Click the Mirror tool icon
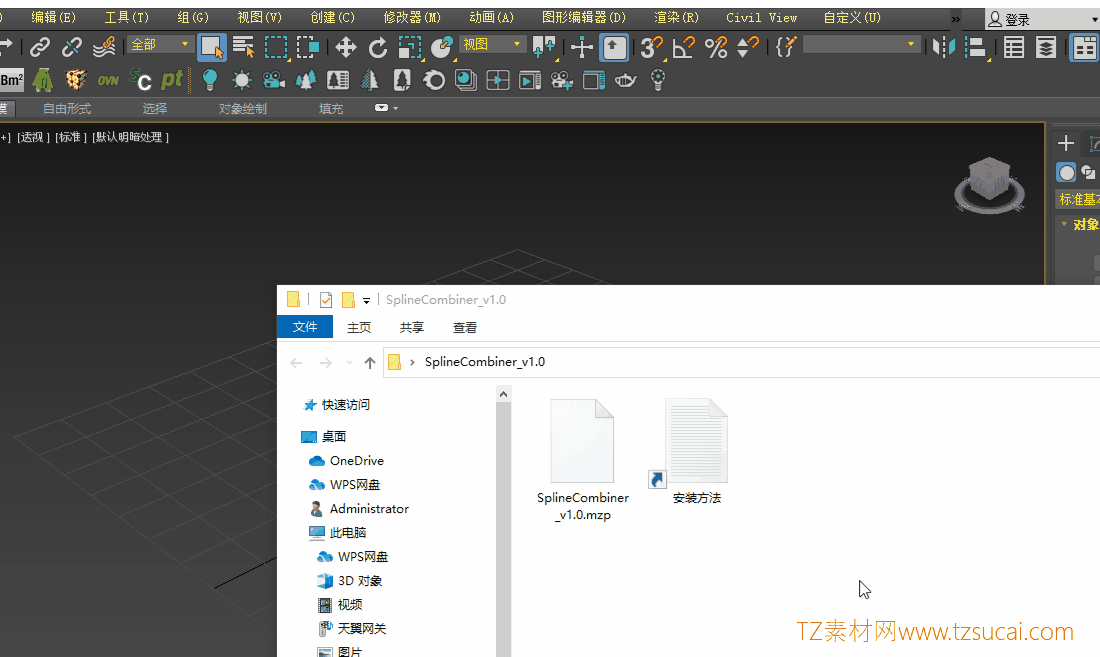 coord(944,47)
